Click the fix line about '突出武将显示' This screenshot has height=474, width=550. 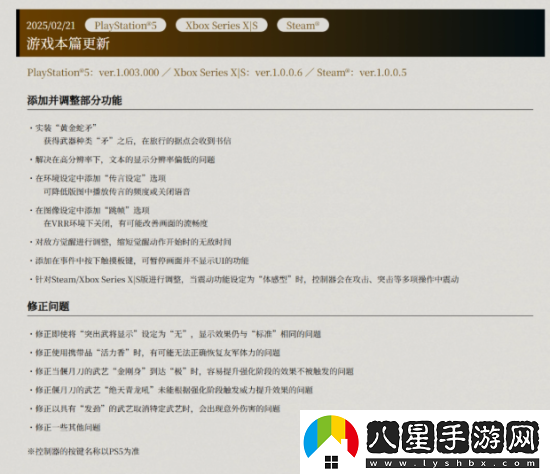coord(175,334)
